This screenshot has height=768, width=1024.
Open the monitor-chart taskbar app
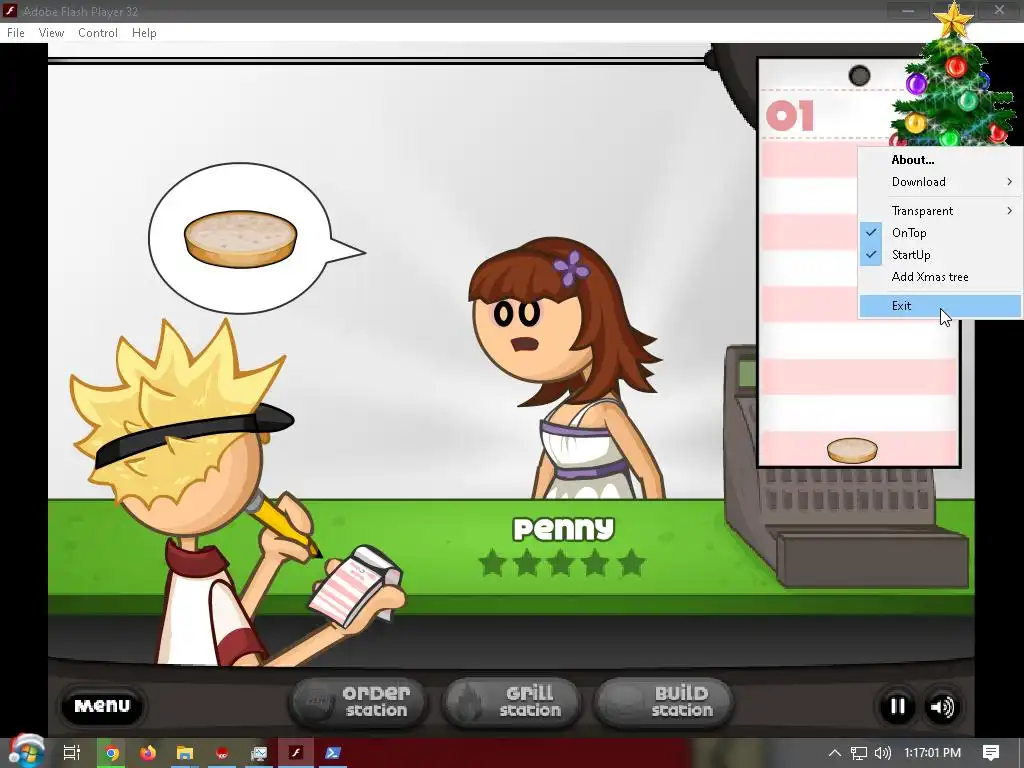259,754
